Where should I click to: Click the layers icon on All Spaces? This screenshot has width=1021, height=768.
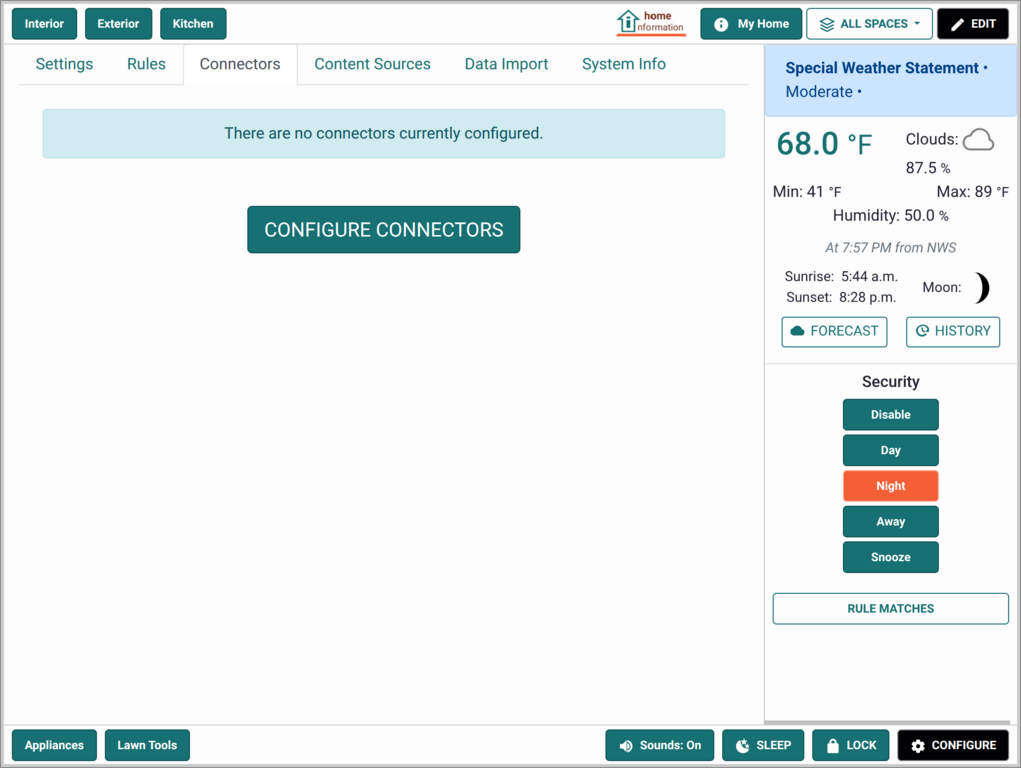click(x=826, y=24)
